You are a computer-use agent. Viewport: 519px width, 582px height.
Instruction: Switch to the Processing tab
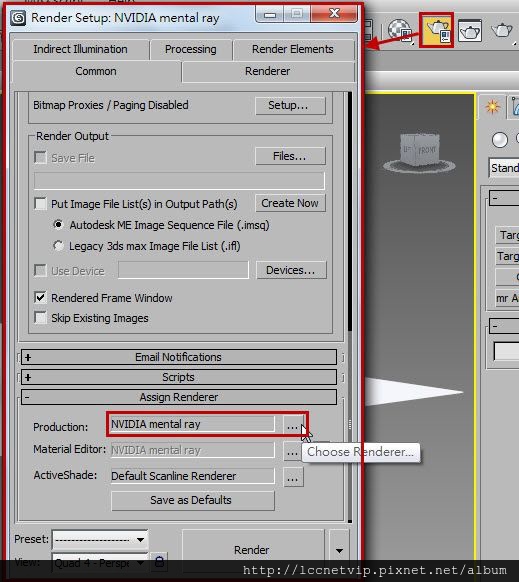click(190, 49)
